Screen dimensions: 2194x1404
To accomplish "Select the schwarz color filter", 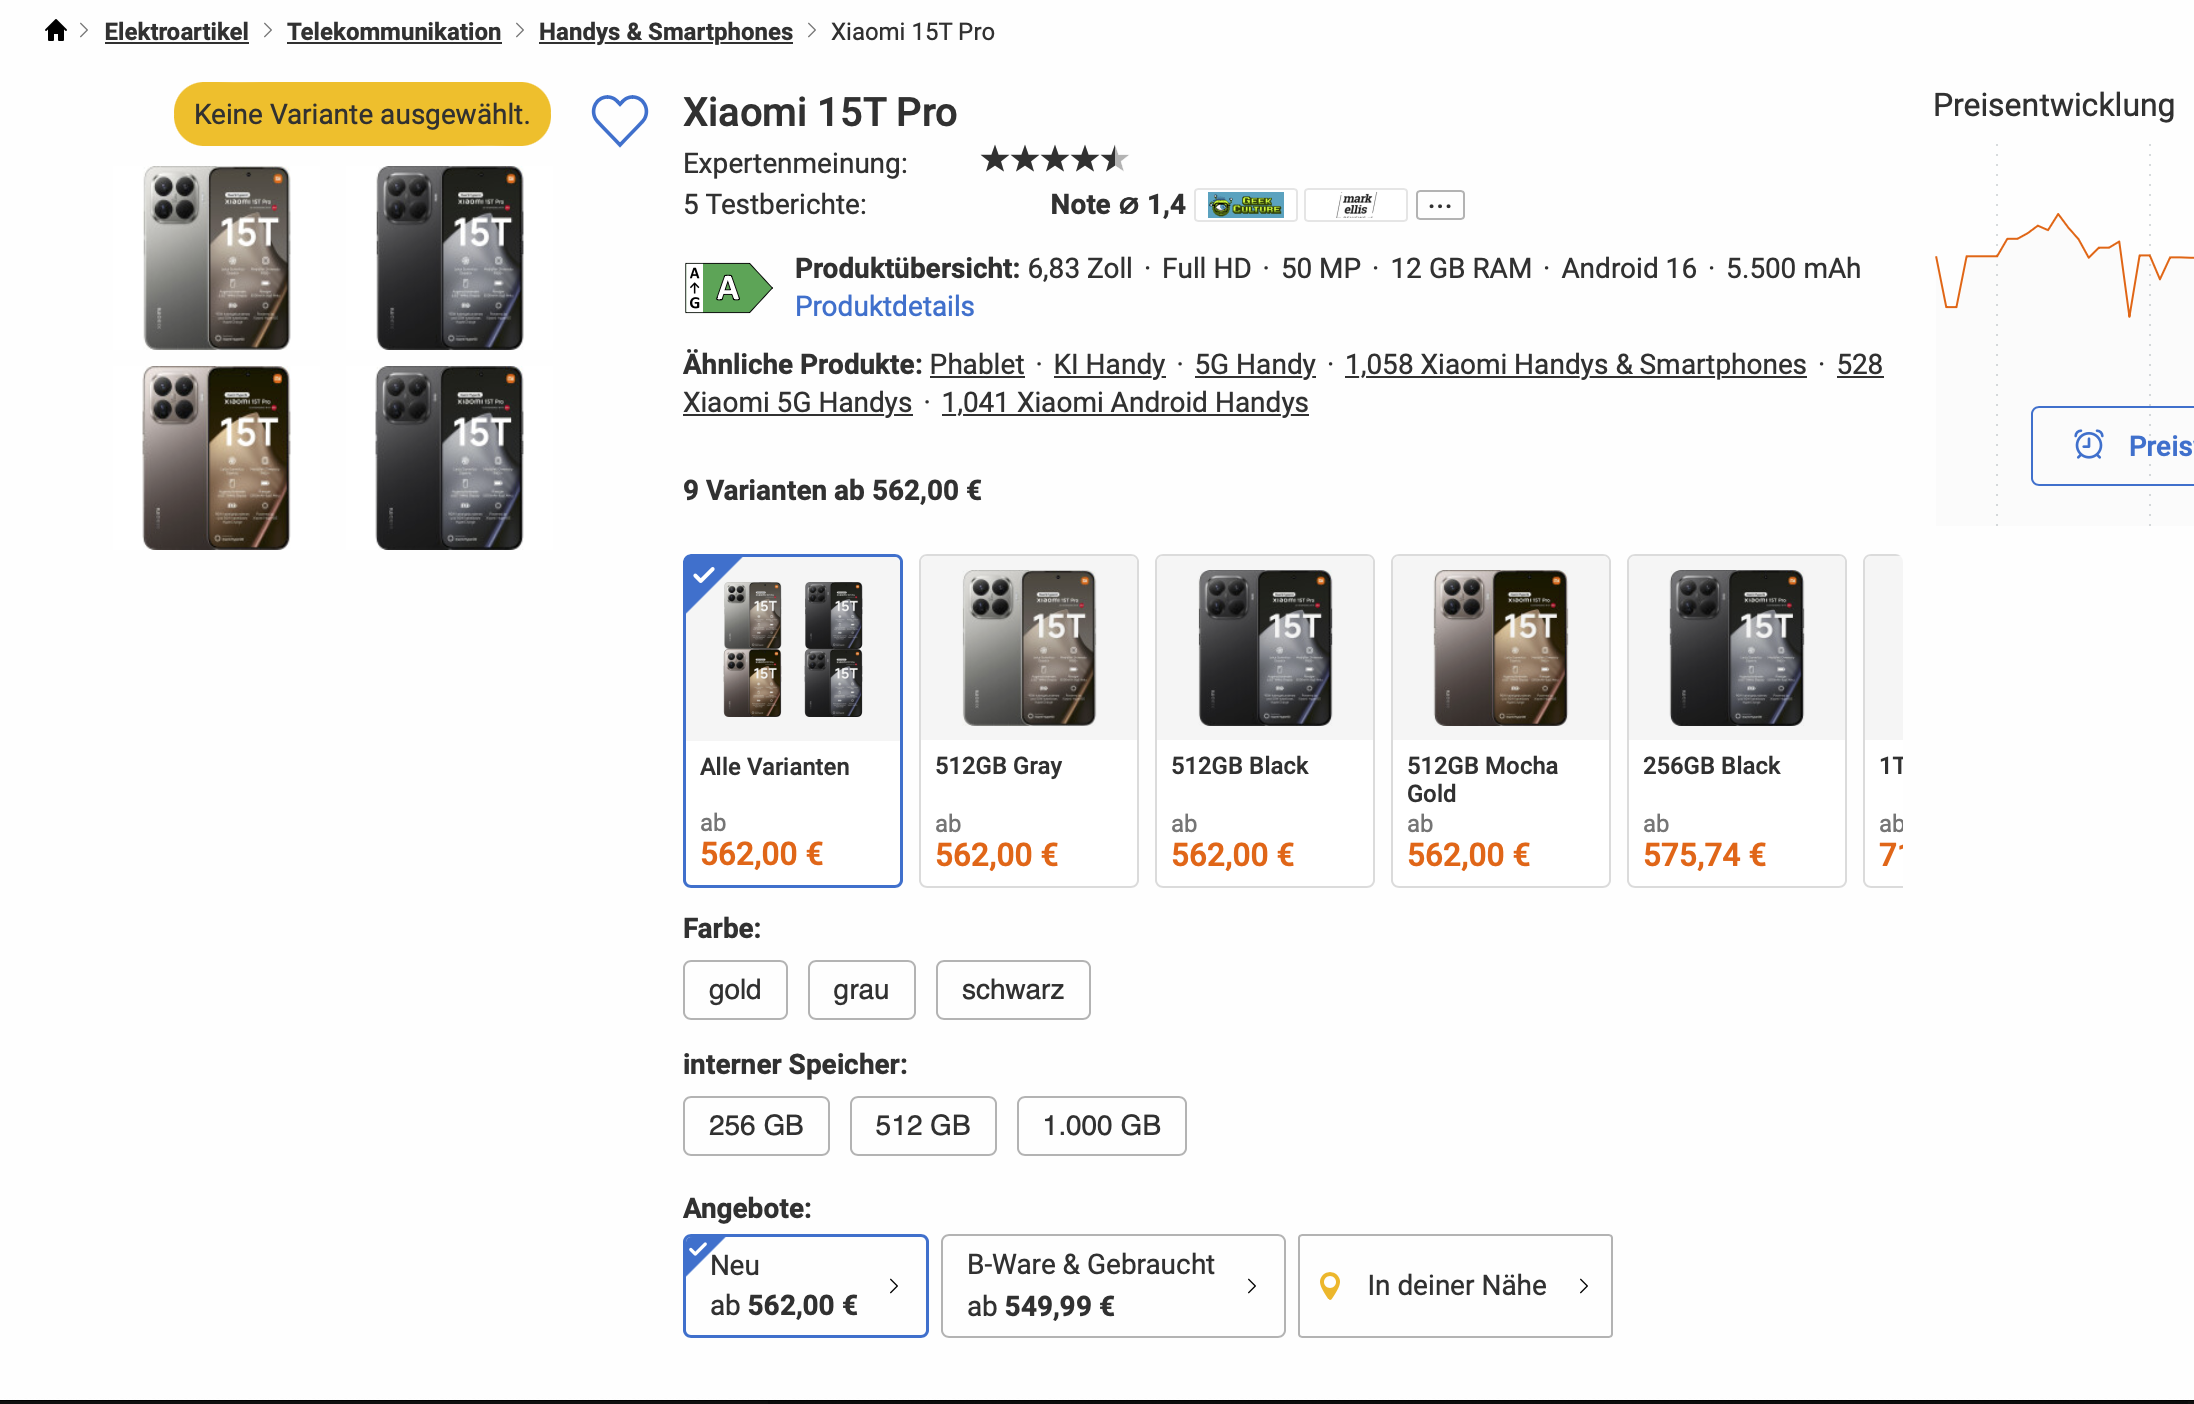I will click(x=1012, y=990).
